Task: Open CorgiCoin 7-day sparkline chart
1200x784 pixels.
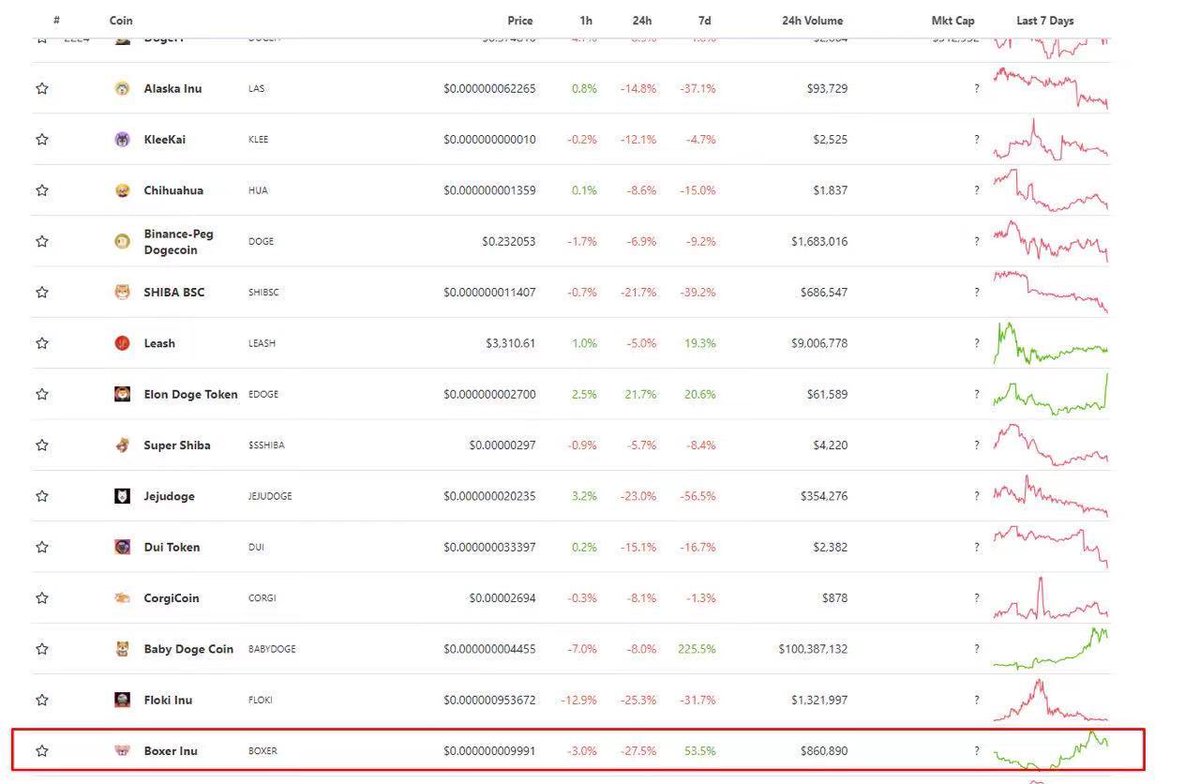Action: [x=1050, y=598]
